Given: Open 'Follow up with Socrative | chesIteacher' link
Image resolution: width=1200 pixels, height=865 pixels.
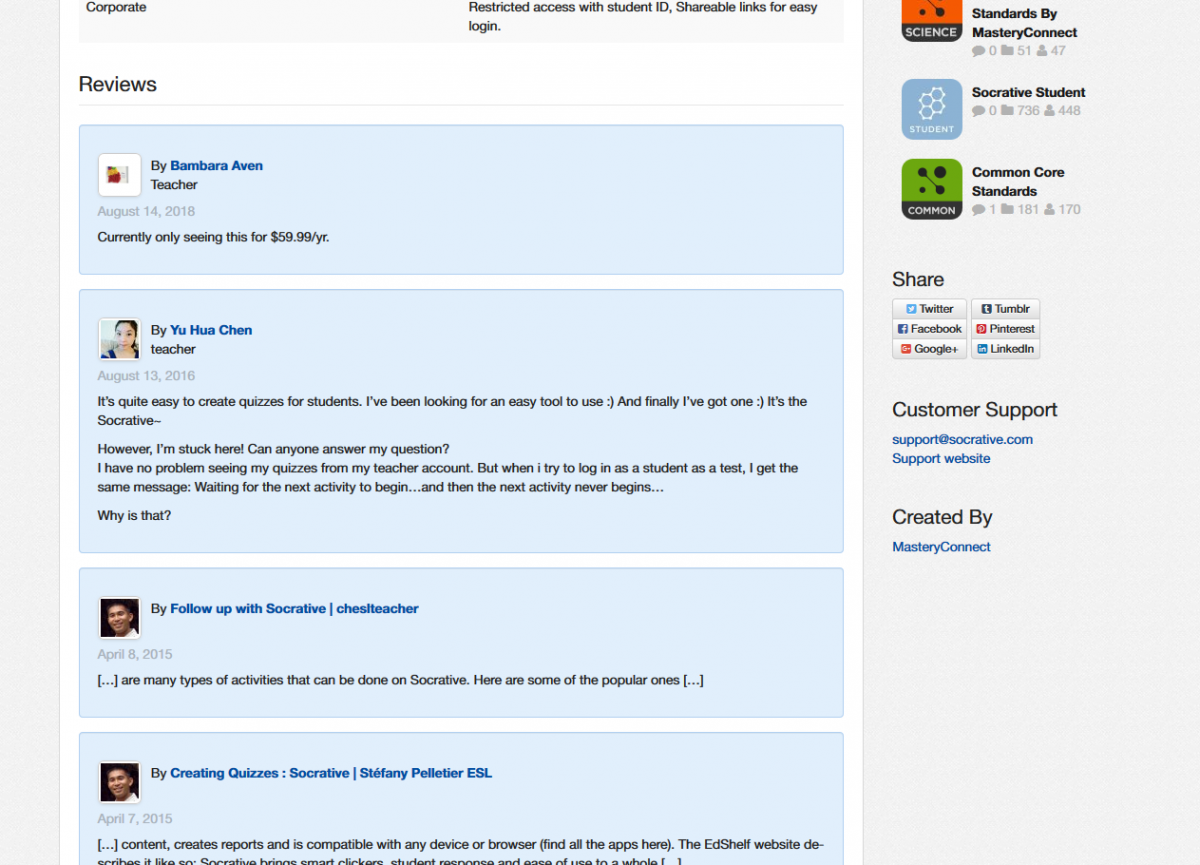Looking at the screenshot, I should 294,608.
